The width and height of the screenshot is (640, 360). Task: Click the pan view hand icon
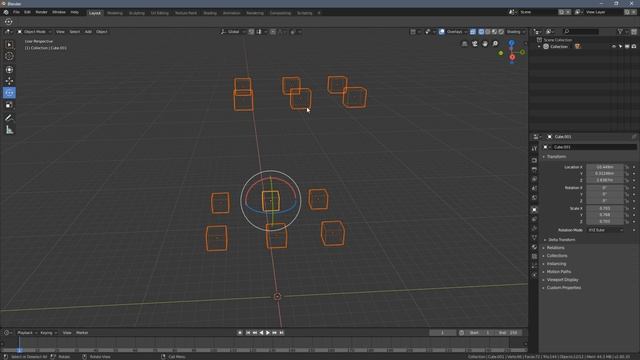point(485,44)
